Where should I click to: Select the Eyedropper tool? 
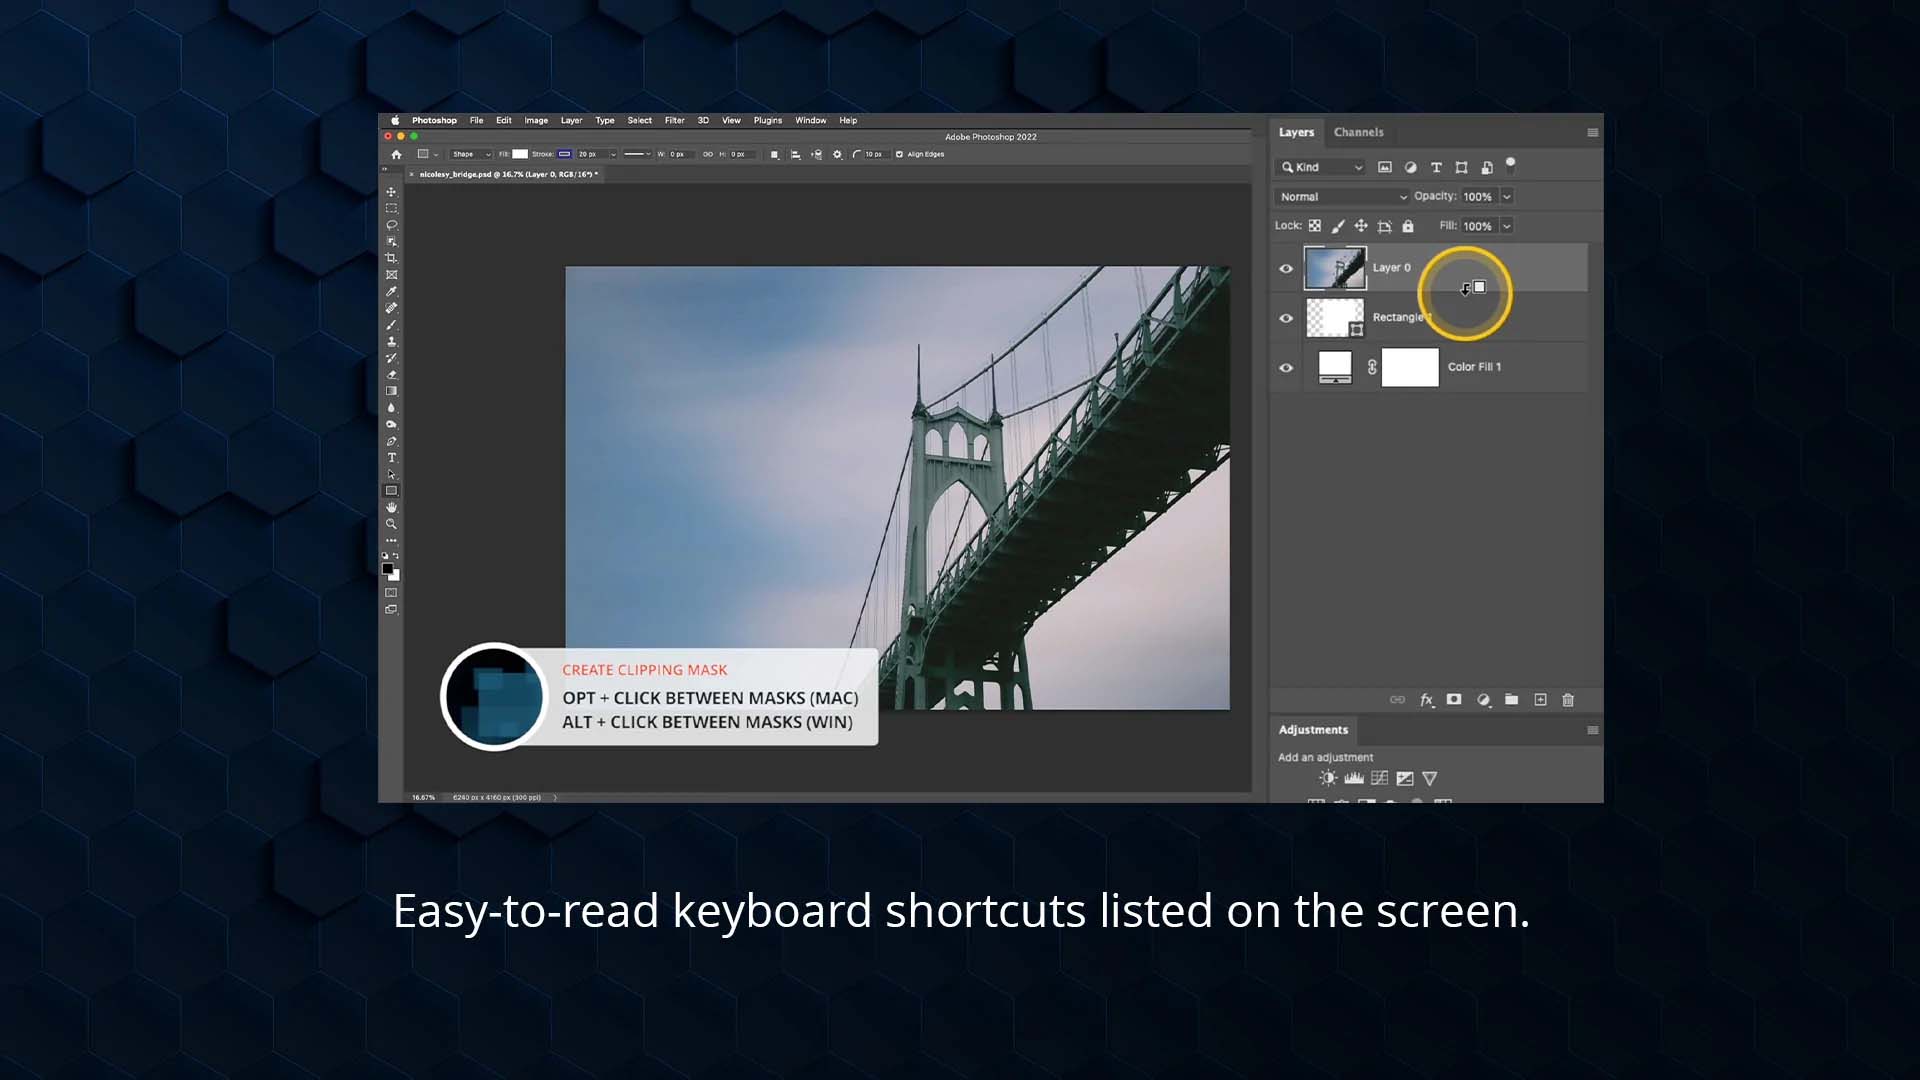(x=391, y=291)
